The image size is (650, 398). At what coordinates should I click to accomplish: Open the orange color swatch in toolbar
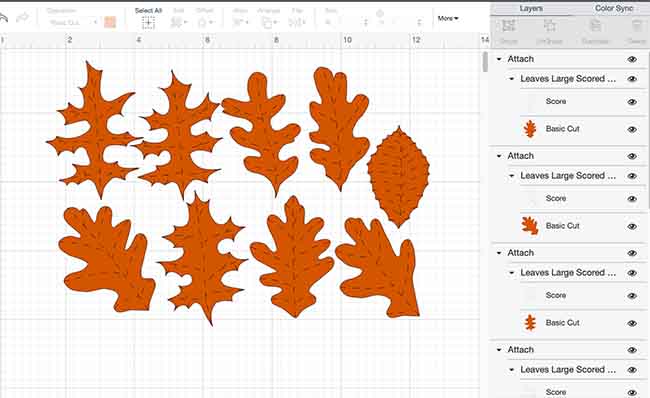coord(110,22)
